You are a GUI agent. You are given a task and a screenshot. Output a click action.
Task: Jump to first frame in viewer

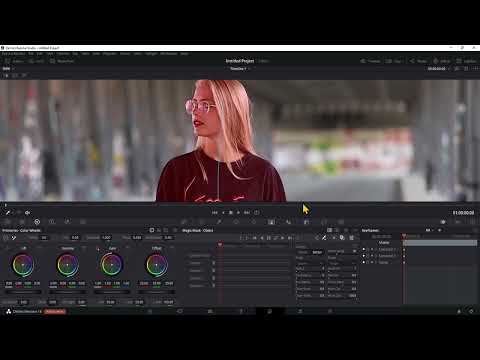click(215, 213)
